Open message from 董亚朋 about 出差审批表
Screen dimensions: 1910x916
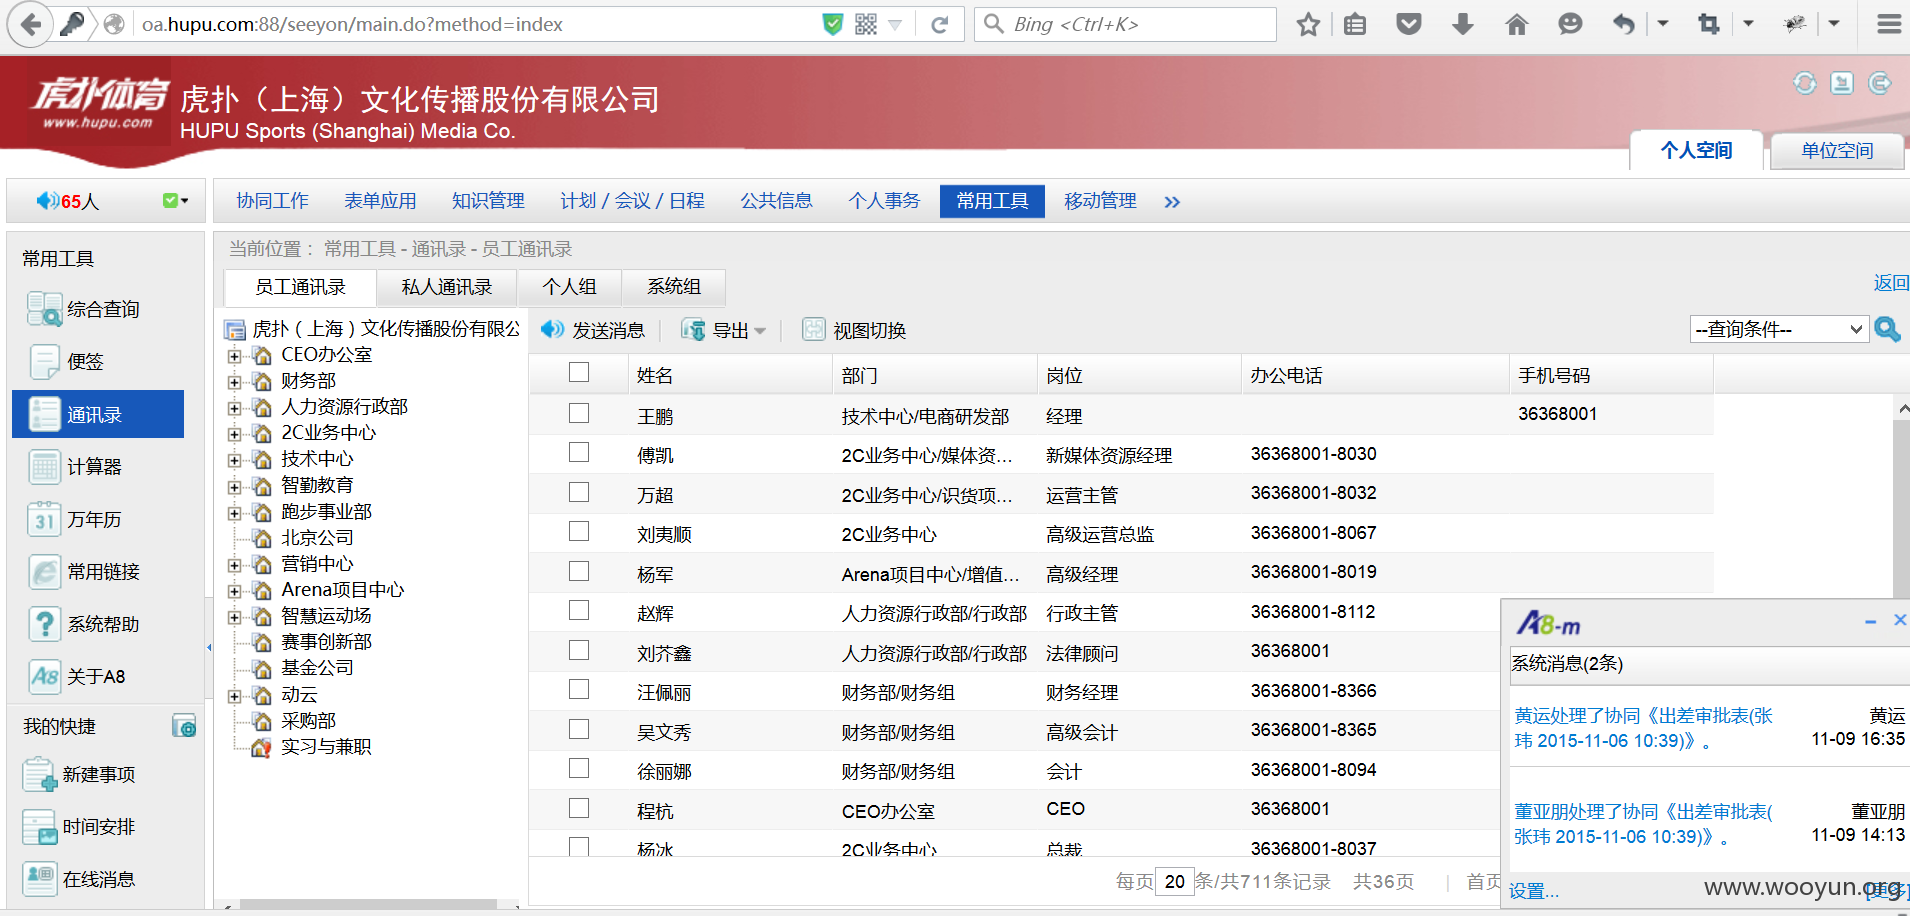[1643, 824]
